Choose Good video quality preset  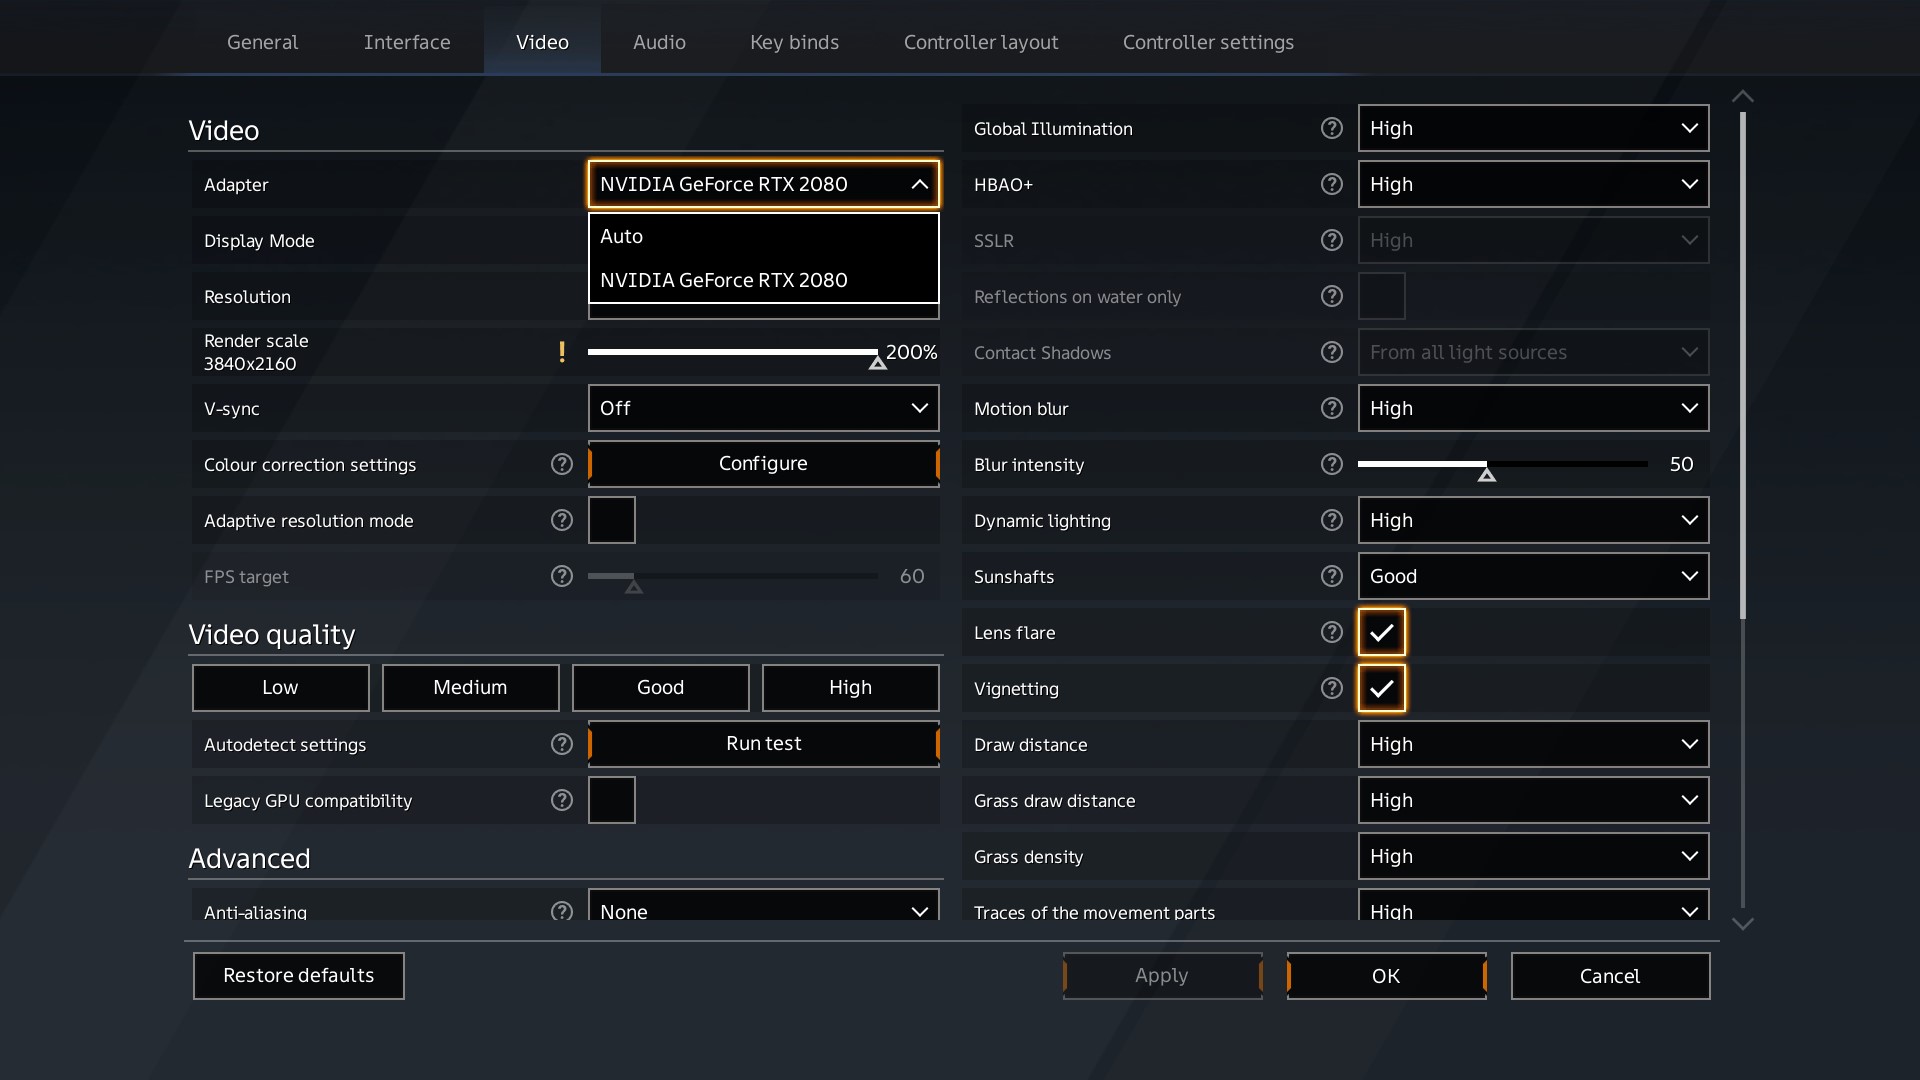point(661,688)
